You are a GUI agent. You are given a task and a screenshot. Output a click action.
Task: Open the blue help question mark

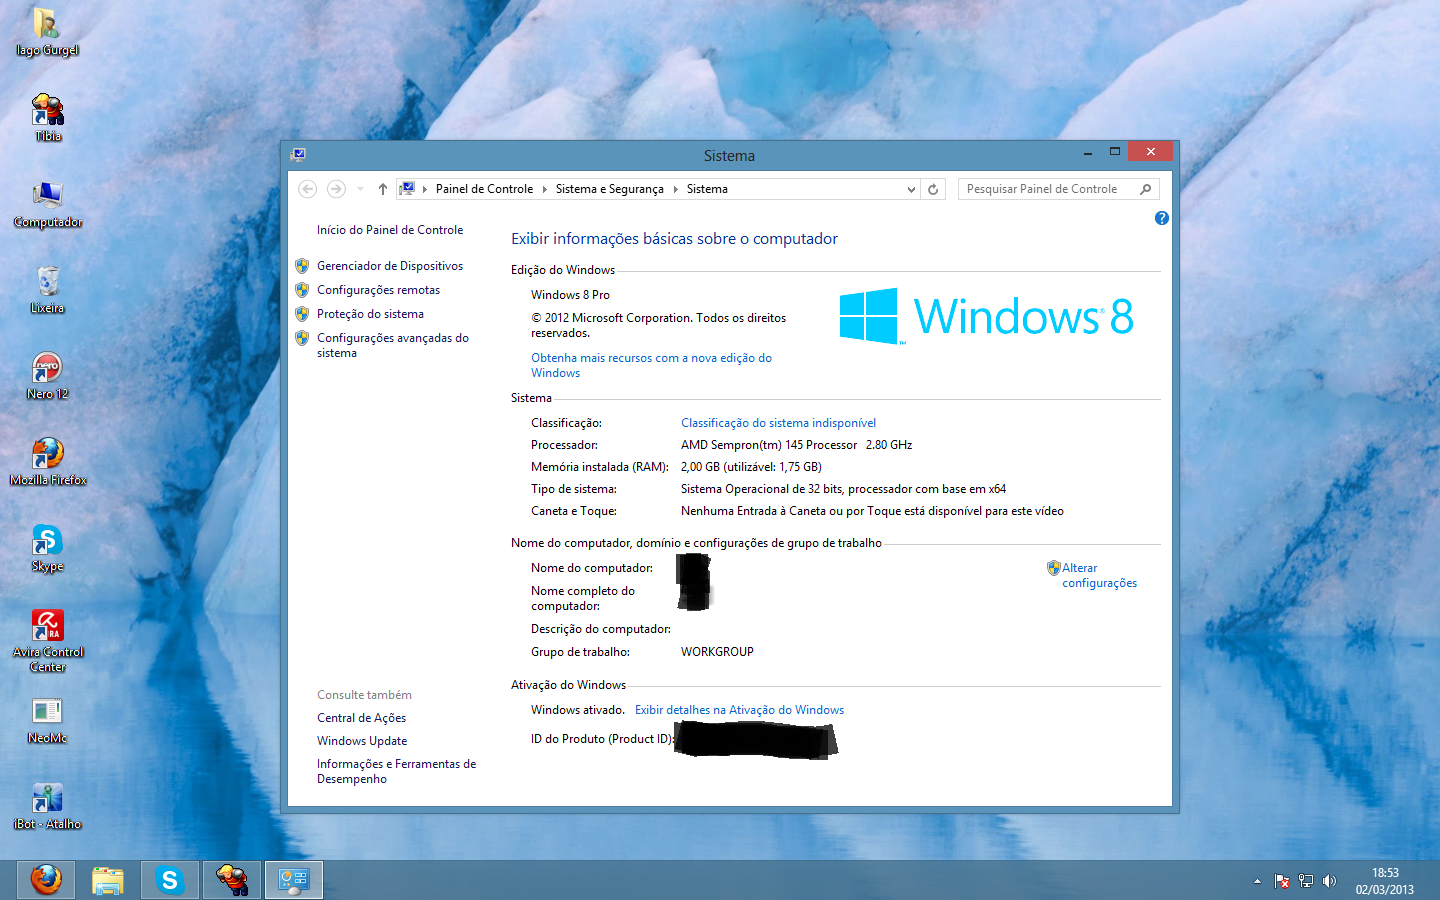point(1161,218)
